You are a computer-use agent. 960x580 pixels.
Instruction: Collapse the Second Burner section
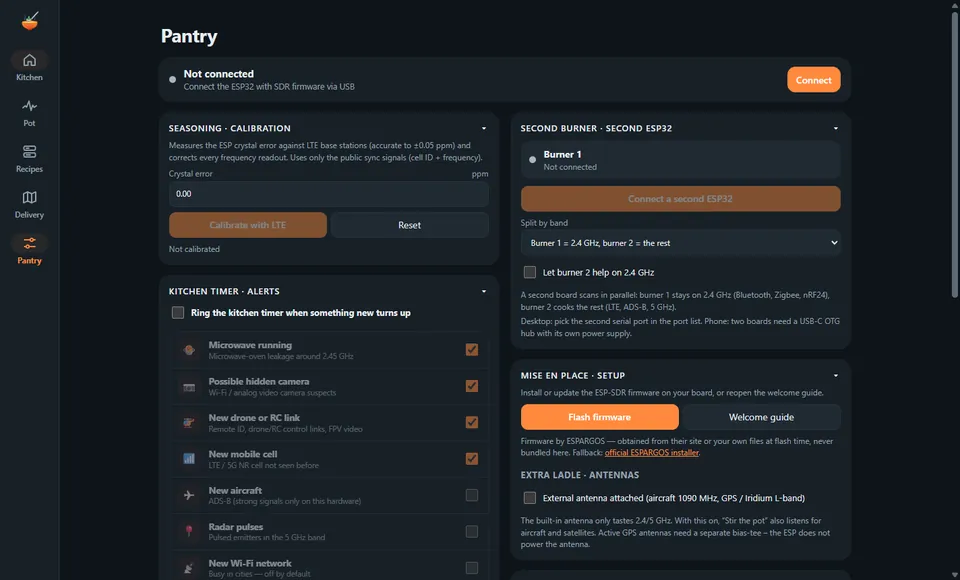coord(836,129)
